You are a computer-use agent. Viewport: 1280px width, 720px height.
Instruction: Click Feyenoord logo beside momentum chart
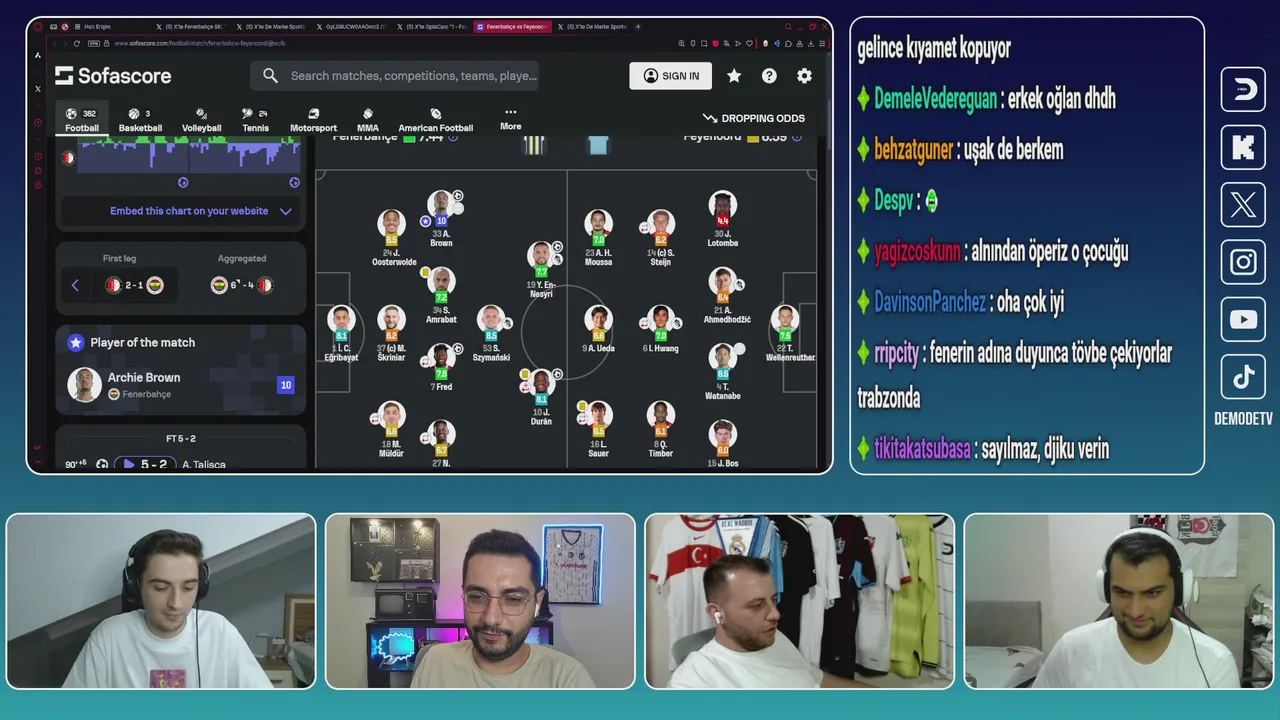tap(68, 158)
